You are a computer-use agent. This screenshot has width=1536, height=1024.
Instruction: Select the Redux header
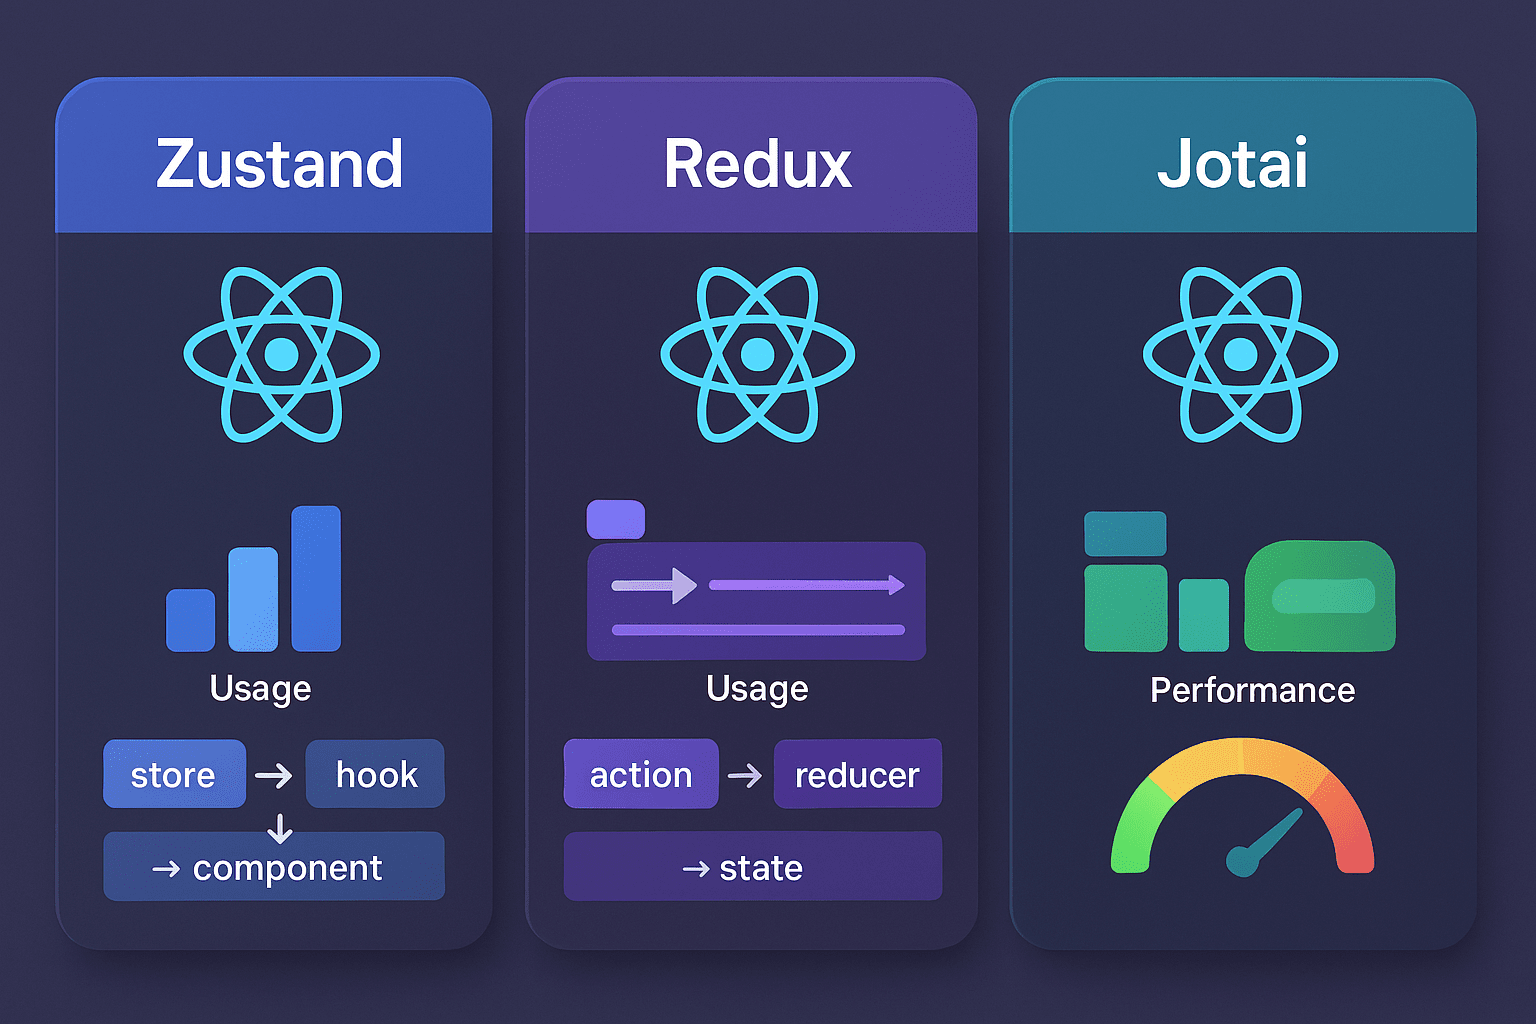pyautogui.click(x=751, y=156)
